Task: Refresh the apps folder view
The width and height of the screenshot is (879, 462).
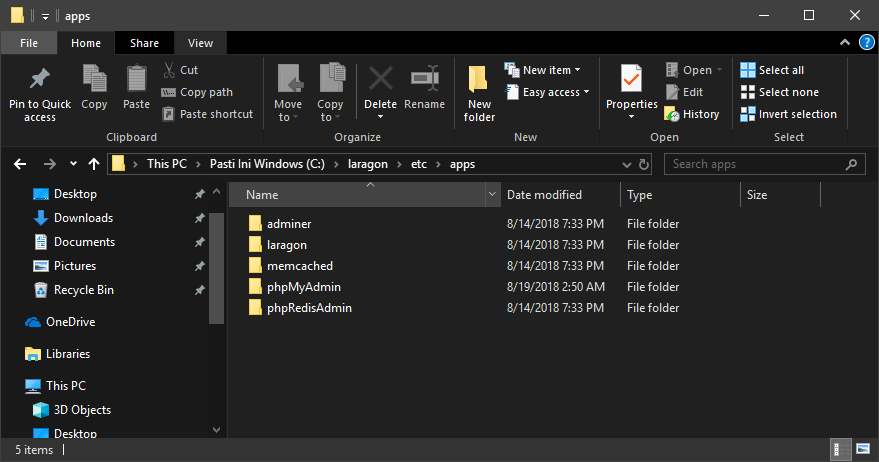Action: click(644, 164)
